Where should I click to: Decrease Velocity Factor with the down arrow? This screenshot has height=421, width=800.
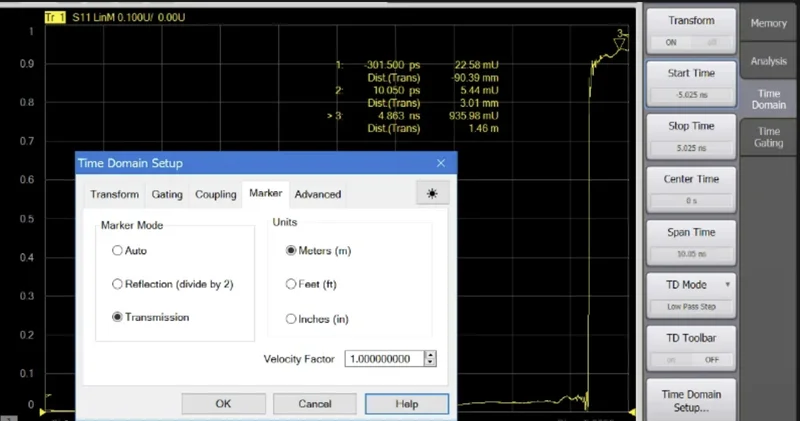[430, 362]
